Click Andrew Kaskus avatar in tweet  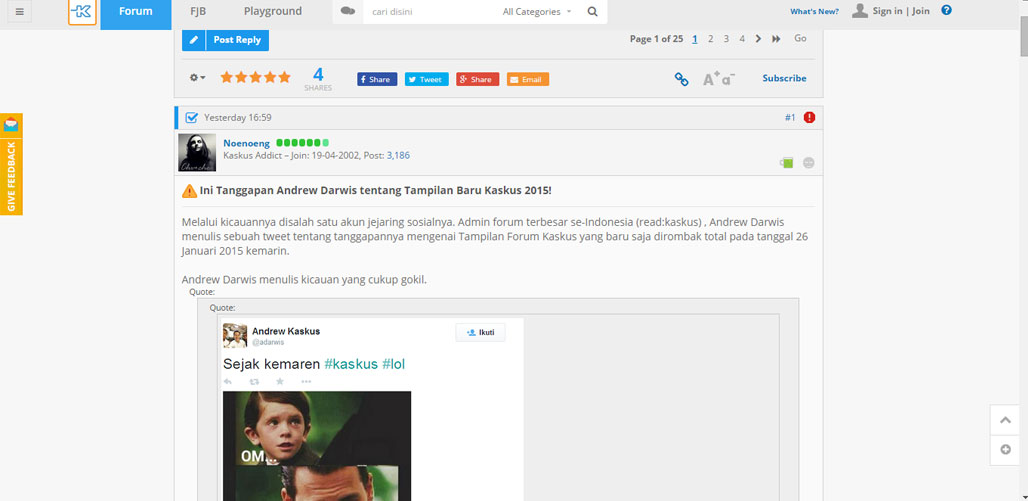pos(235,335)
